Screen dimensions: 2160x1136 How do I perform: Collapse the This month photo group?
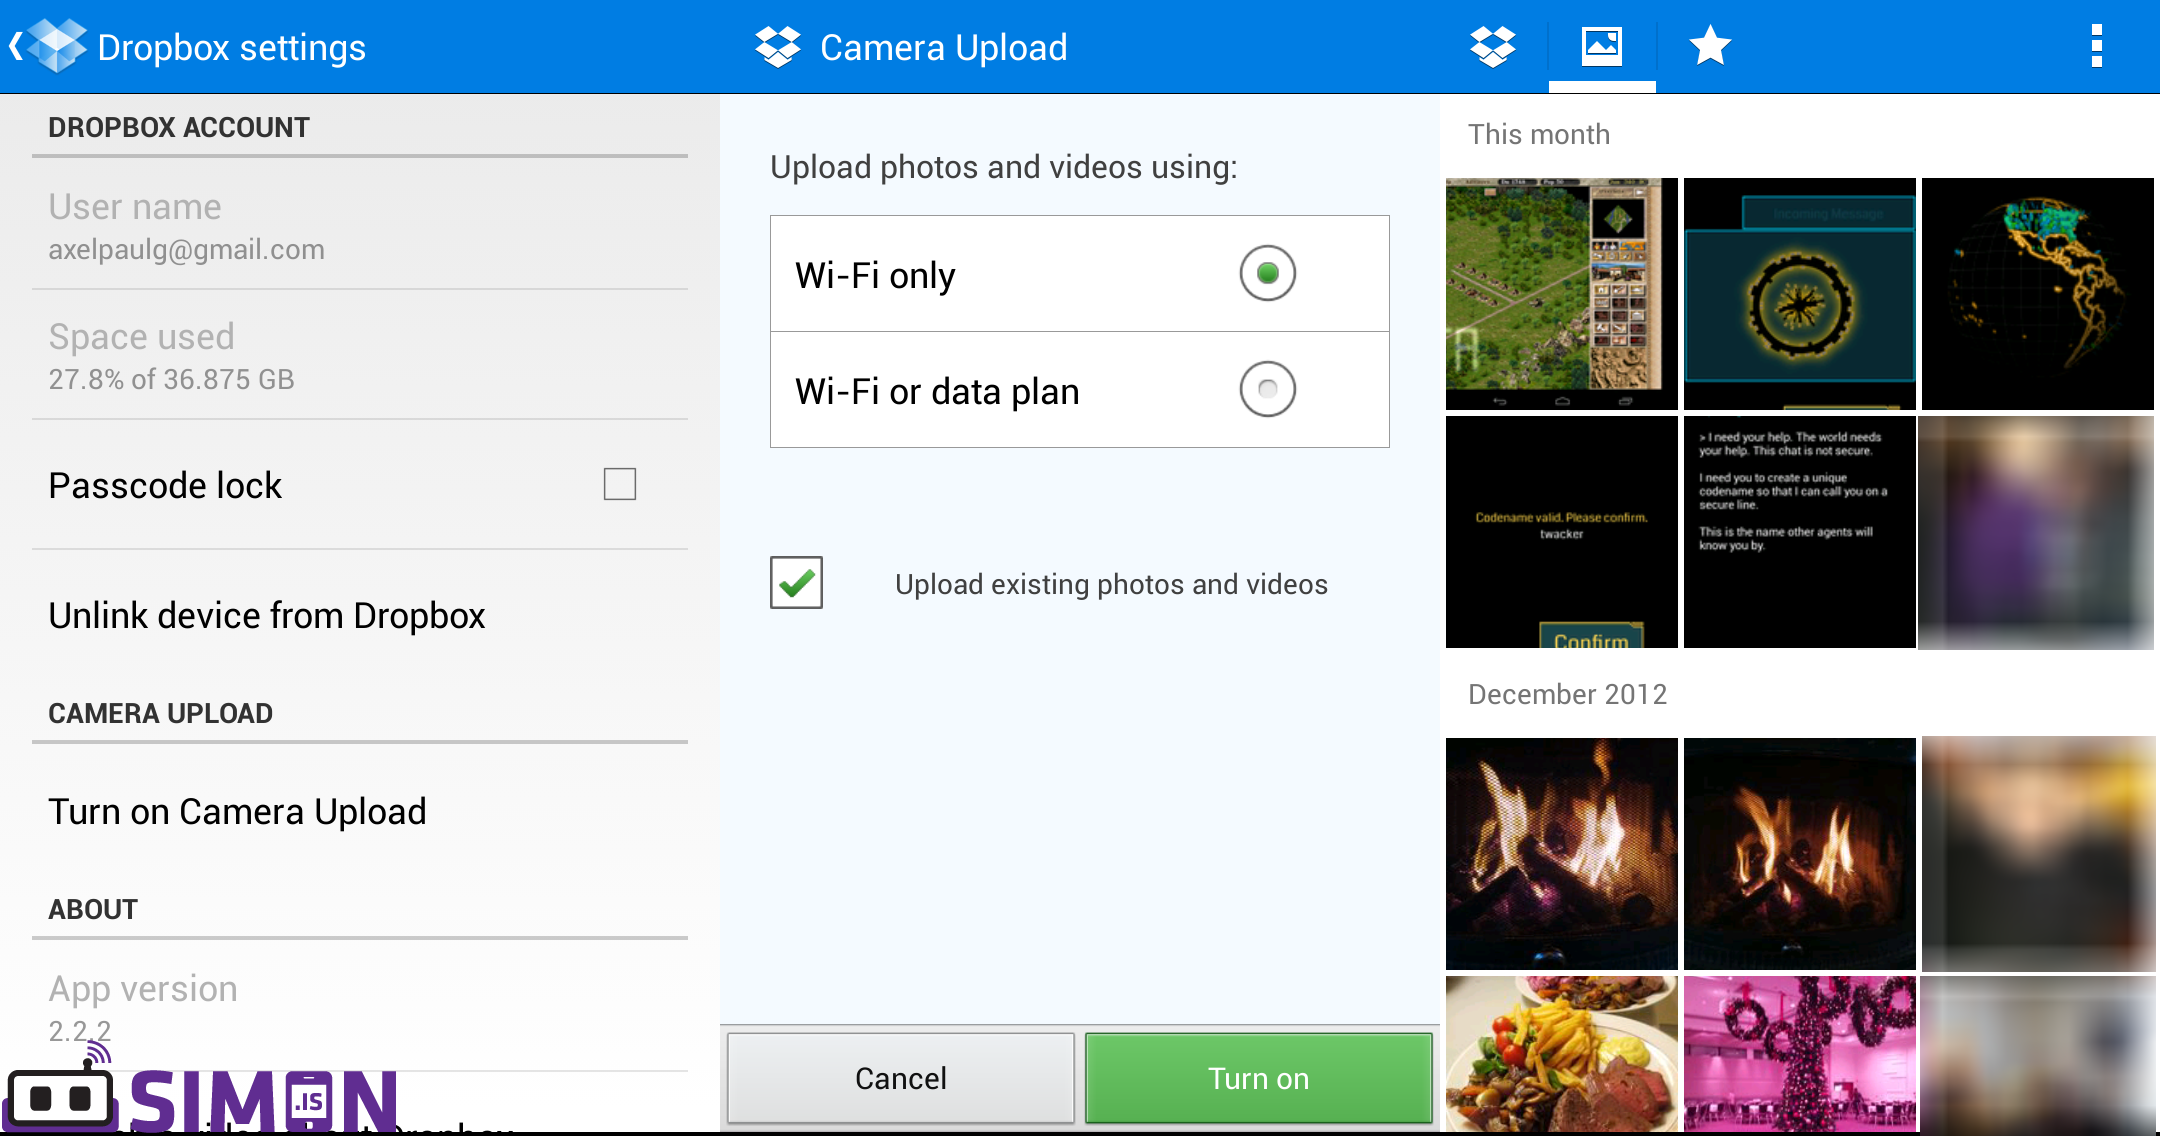click(x=1538, y=133)
